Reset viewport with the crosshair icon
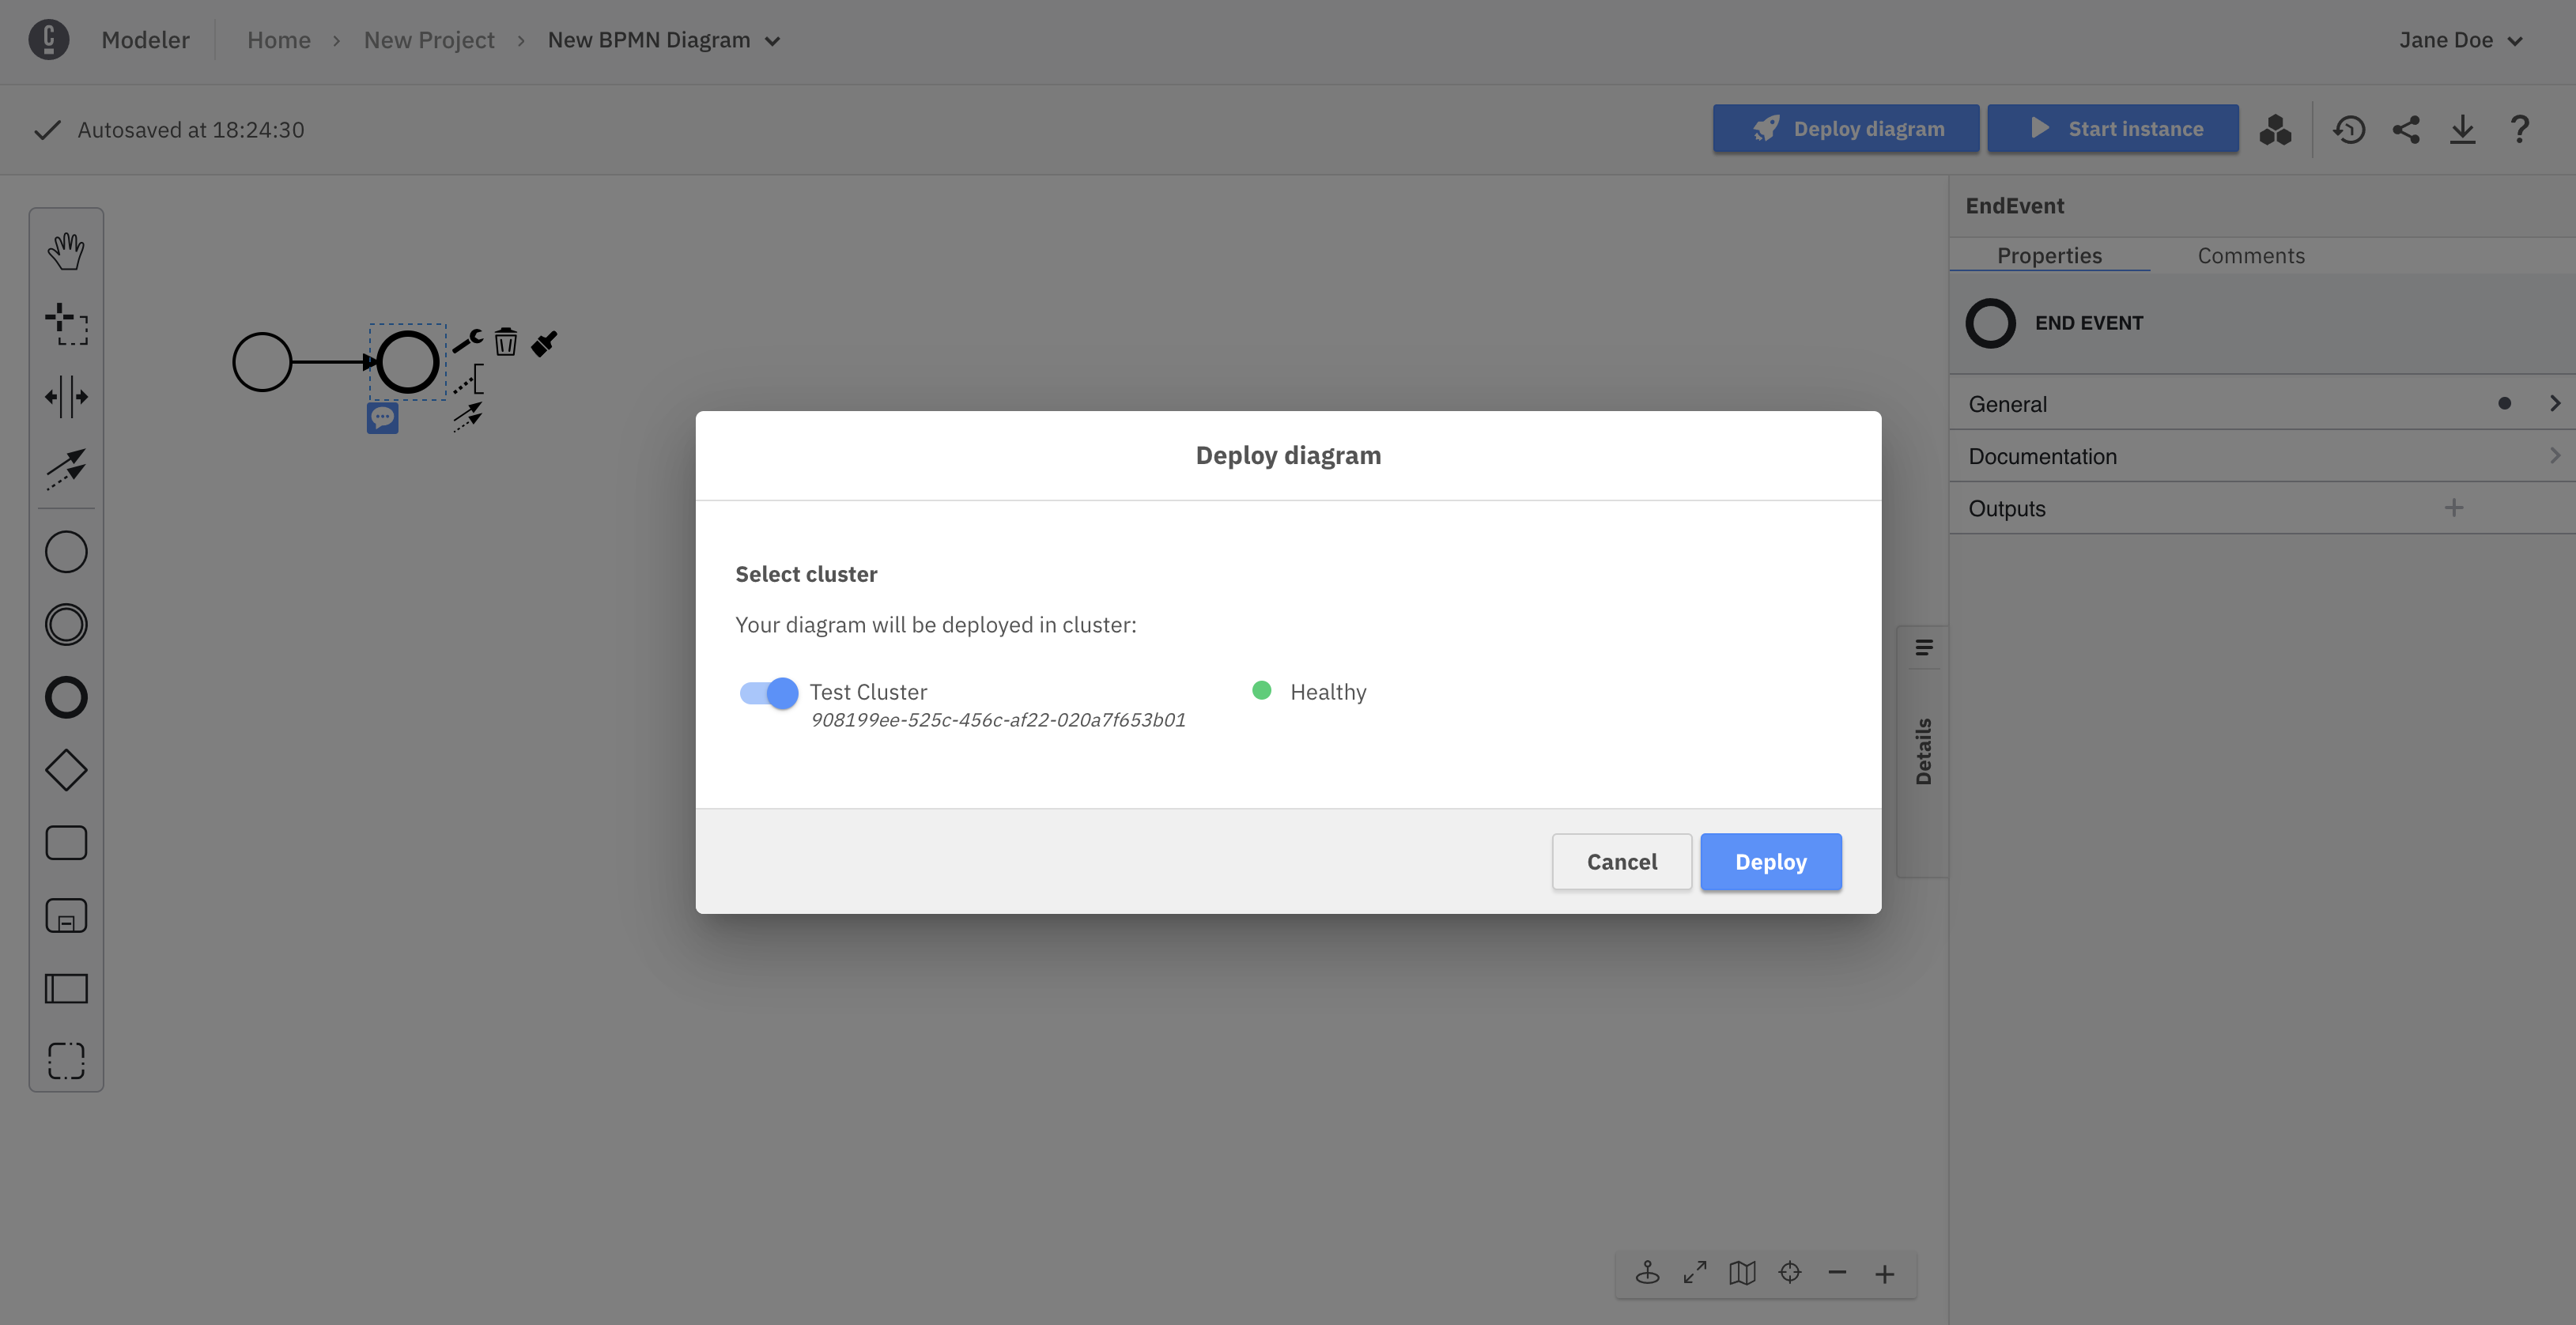 tap(1790, 1273)
